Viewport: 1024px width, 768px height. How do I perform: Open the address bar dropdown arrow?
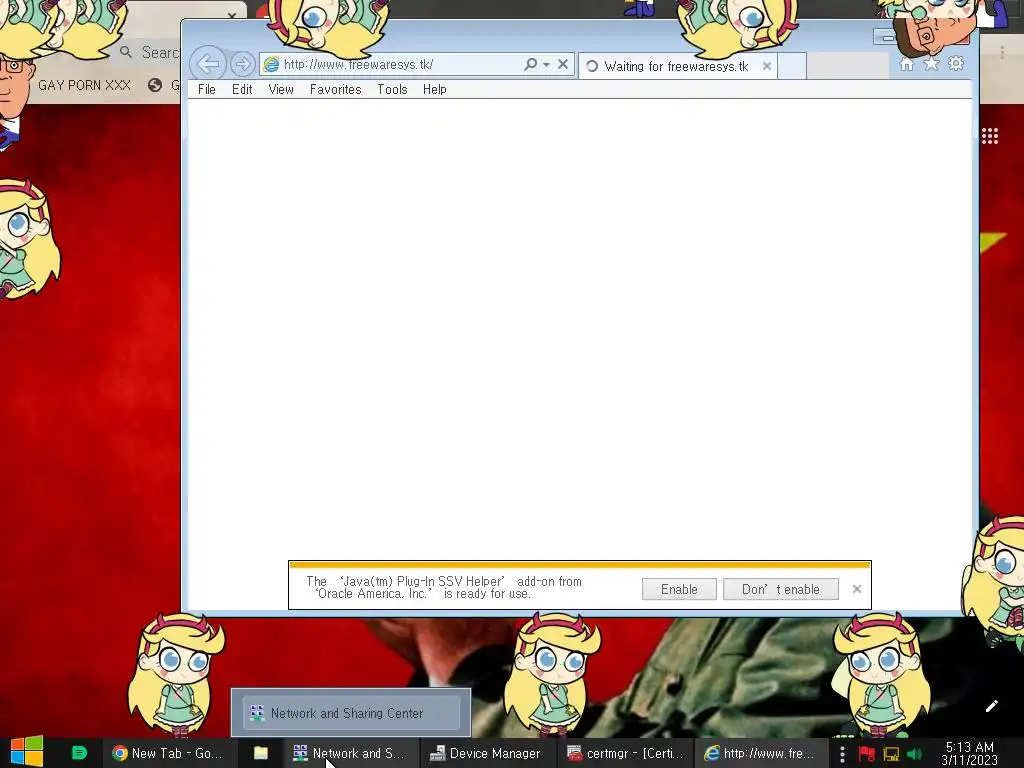[546, 64]
